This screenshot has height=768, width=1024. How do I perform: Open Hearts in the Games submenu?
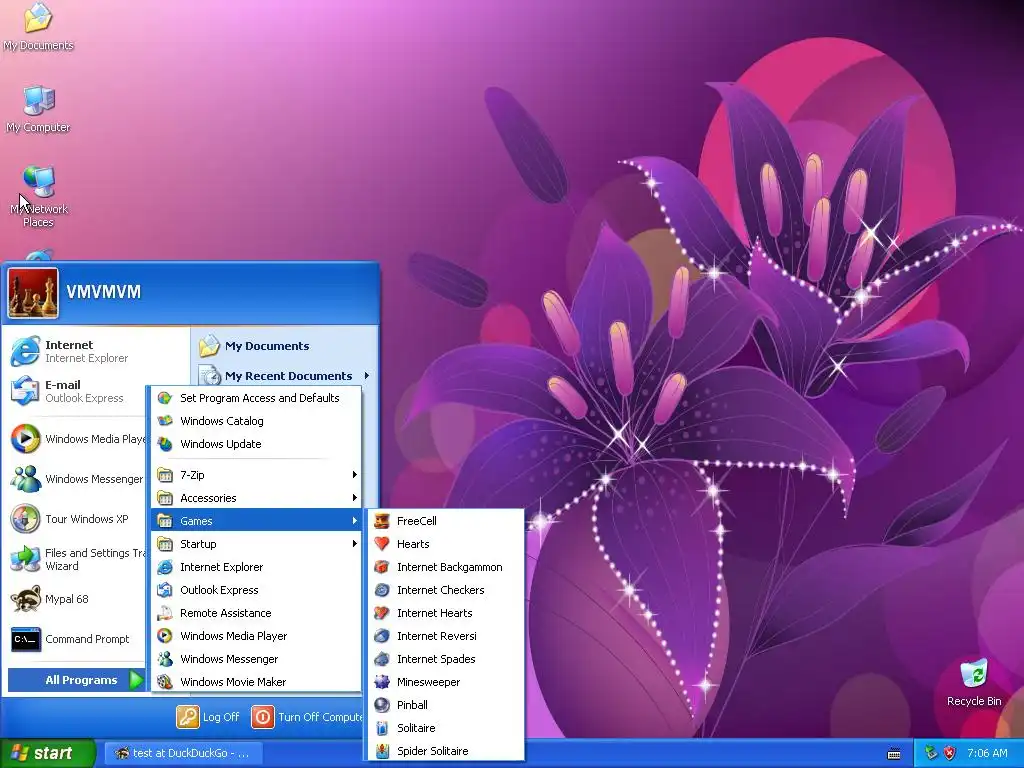(446, 543)
